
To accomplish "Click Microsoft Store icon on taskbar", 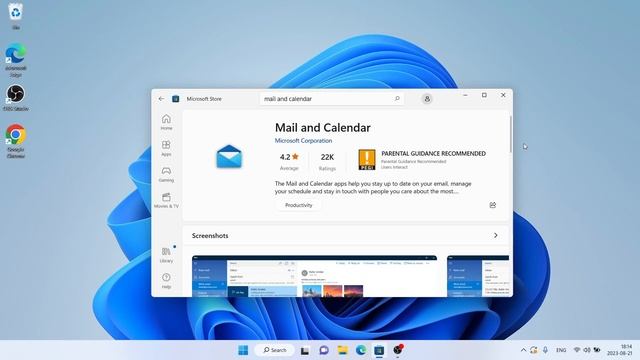I will (379, 350).
